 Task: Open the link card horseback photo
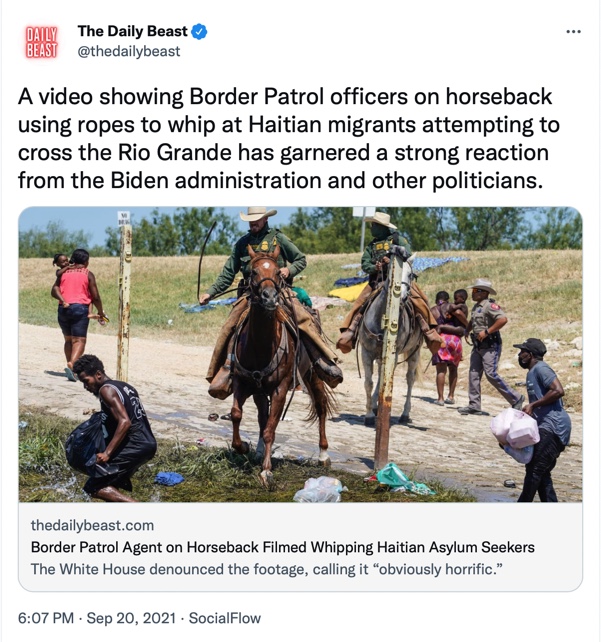(x=300, y=355)
